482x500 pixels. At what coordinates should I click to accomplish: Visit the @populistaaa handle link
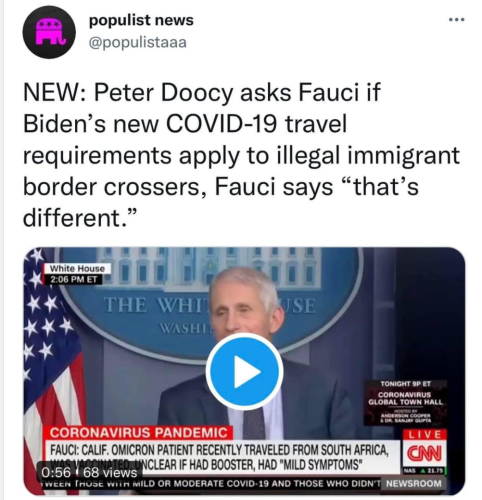[x=137, y=42]
